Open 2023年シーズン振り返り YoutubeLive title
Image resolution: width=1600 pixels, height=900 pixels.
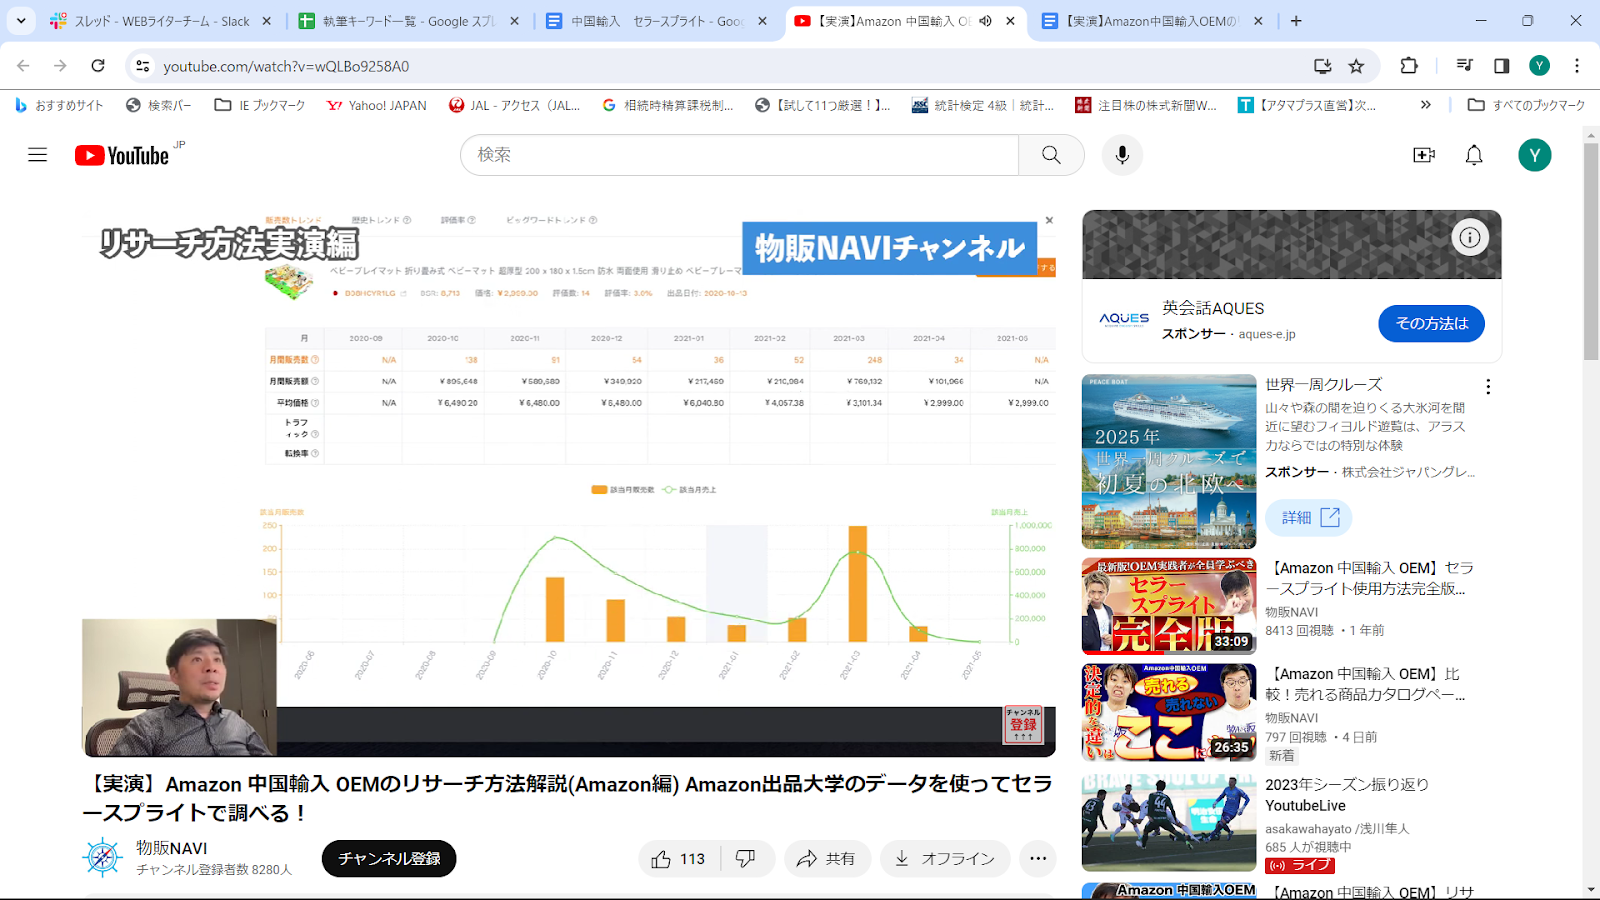(x=1347, y=795)
